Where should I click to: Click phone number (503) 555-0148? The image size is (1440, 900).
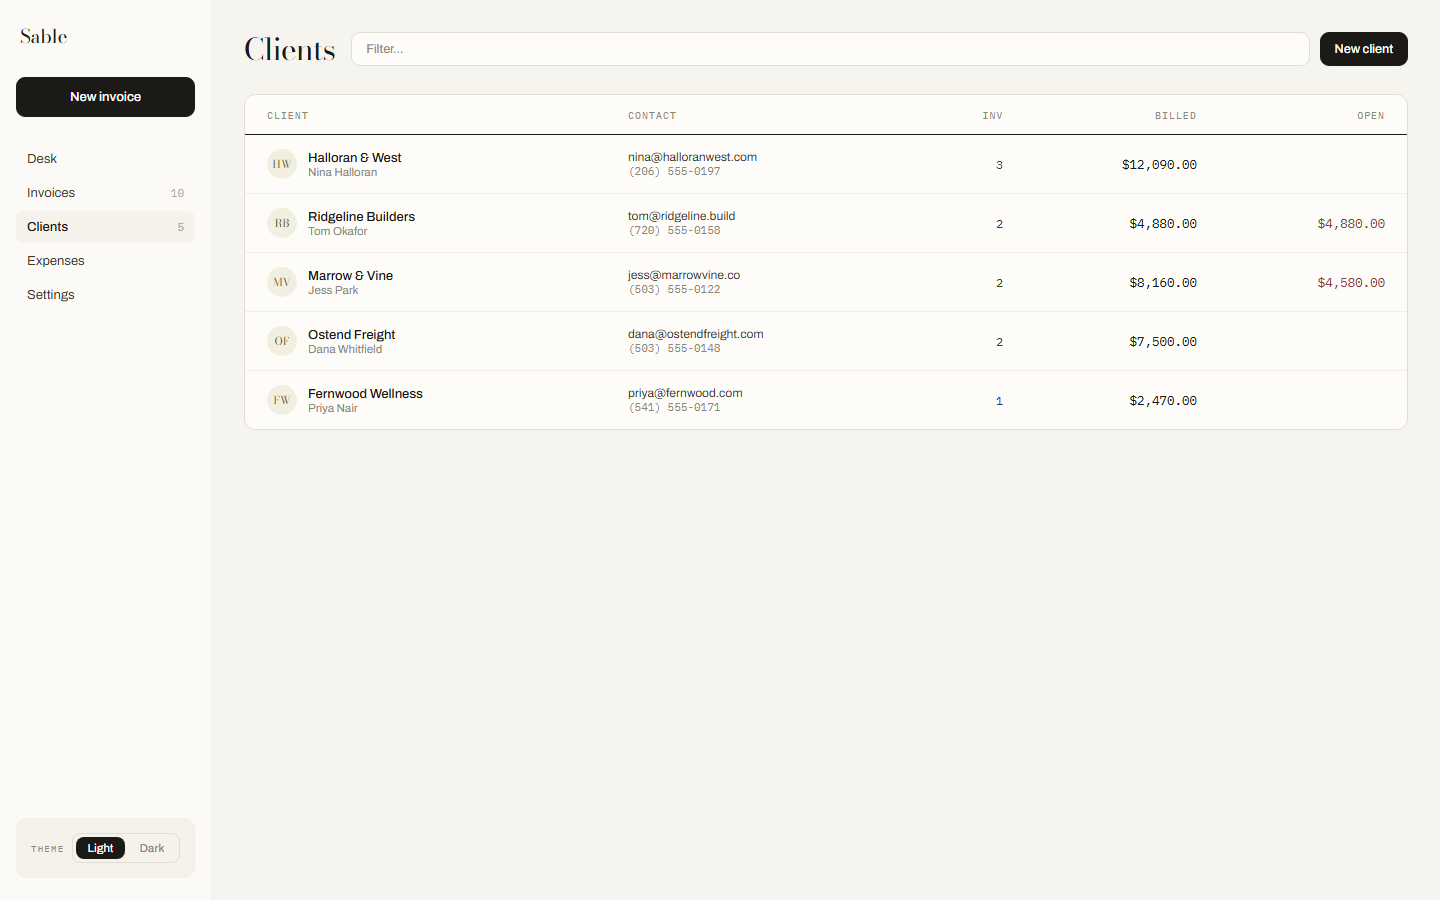coord(674,349)
